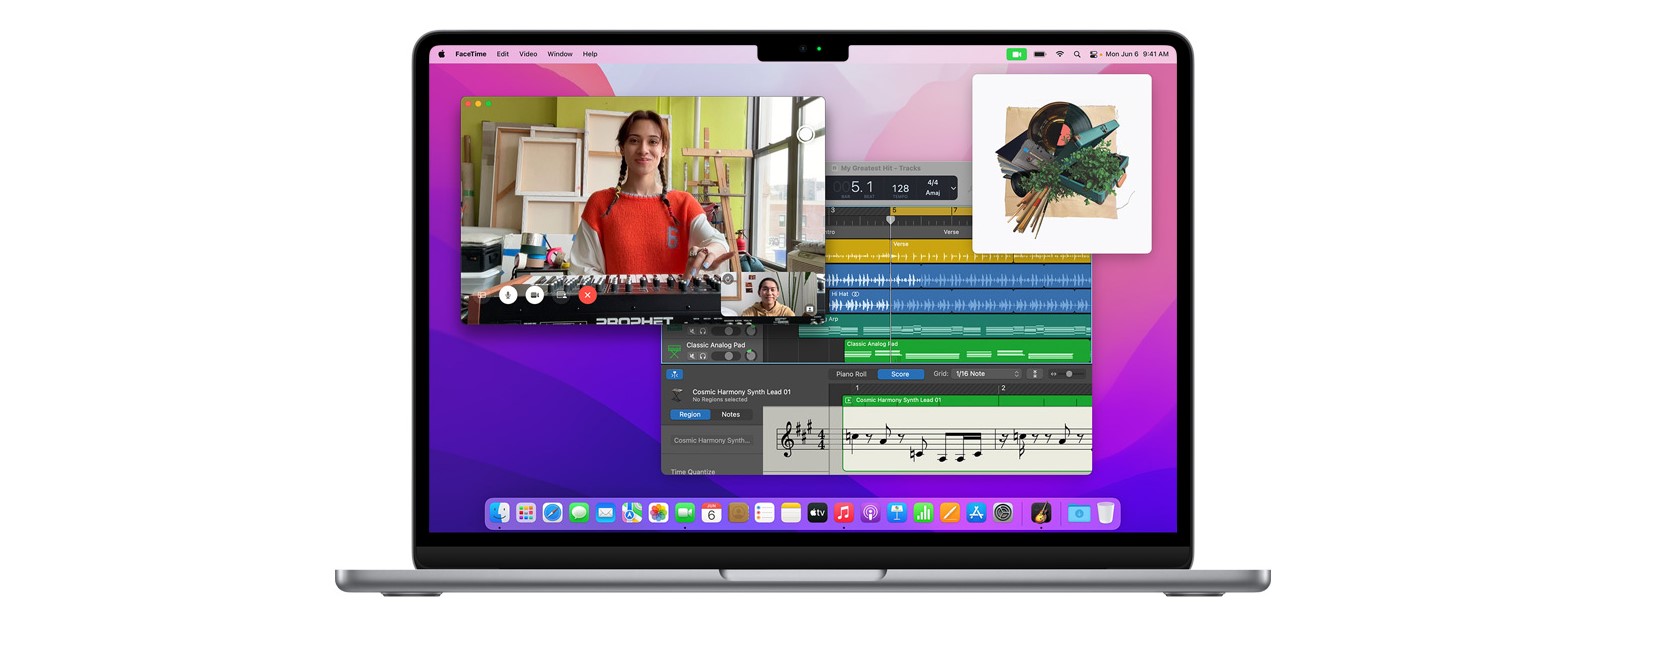Click the self-view thumbnail in FaceTime
Screen dimensions: 1669x650
point(771,295)
